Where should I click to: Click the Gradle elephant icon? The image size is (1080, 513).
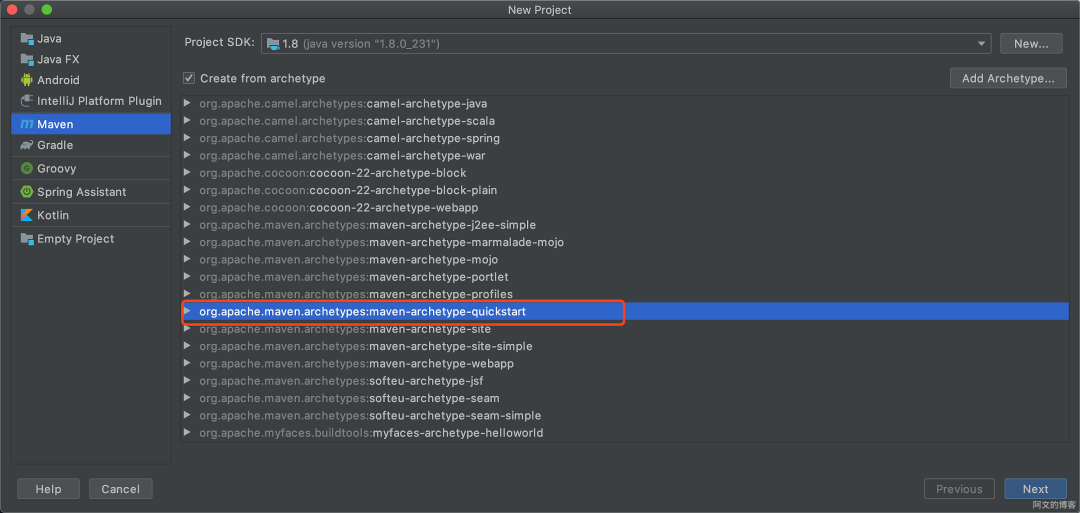click(27, 146)
